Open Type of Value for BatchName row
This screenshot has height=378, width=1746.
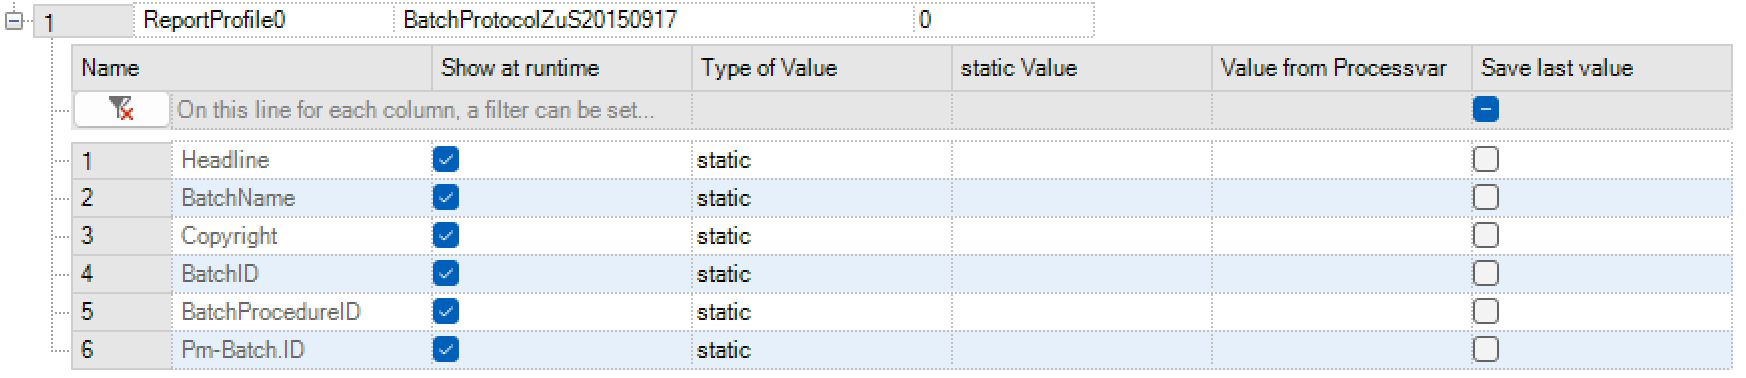(x=822, y=198)
